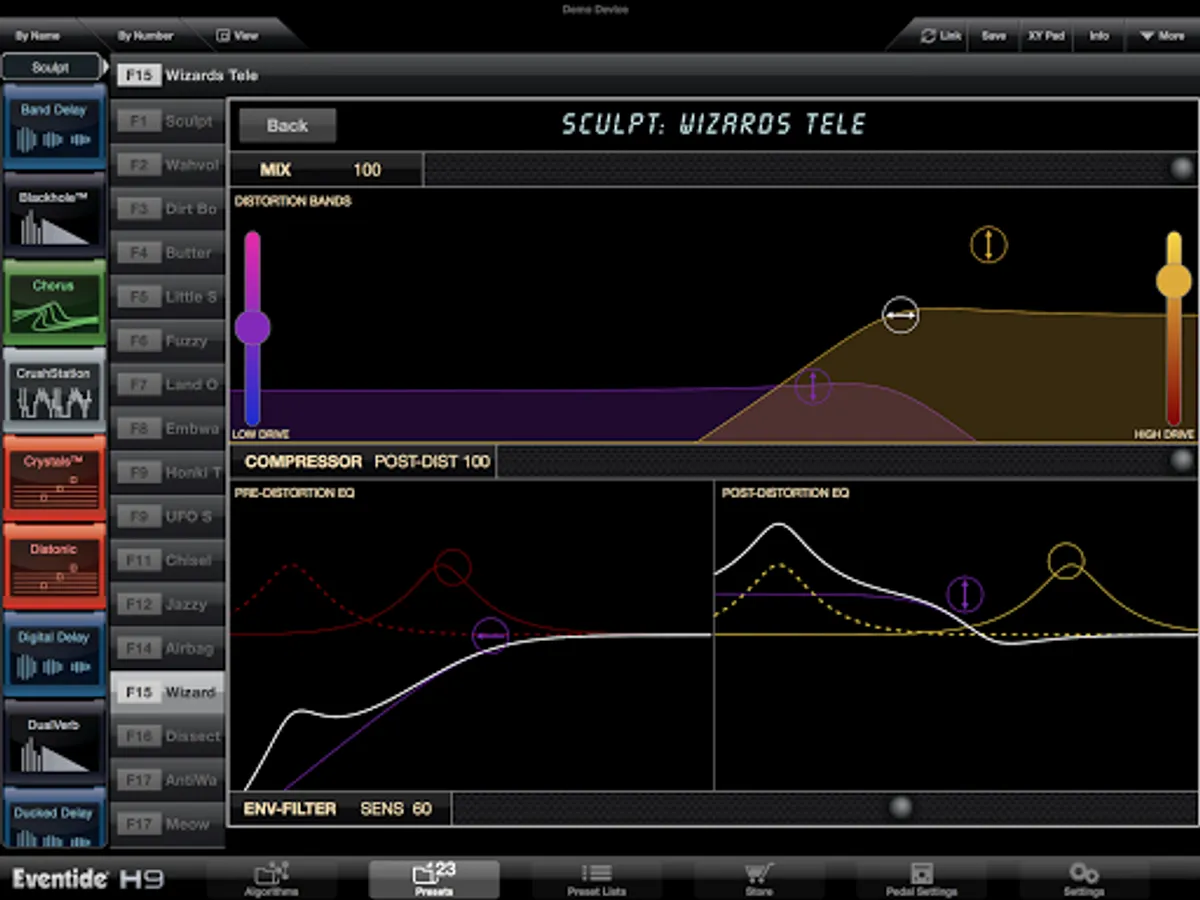
Task: Switch to the Algorithms tab
Action: pos(272,879)
